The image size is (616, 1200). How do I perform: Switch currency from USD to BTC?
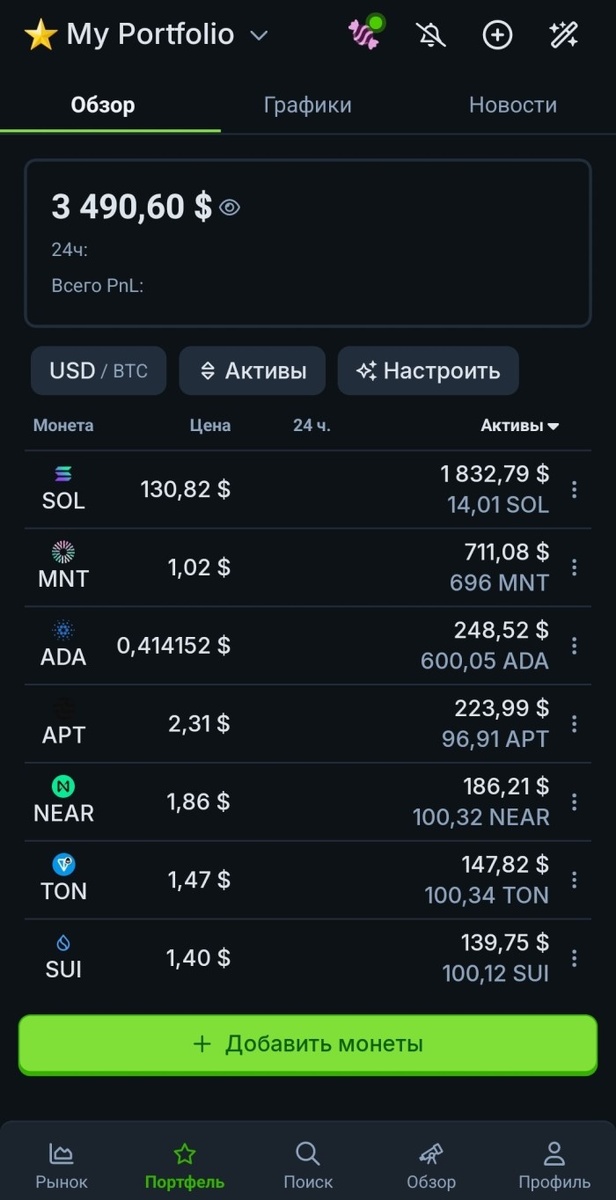(98, 370)
